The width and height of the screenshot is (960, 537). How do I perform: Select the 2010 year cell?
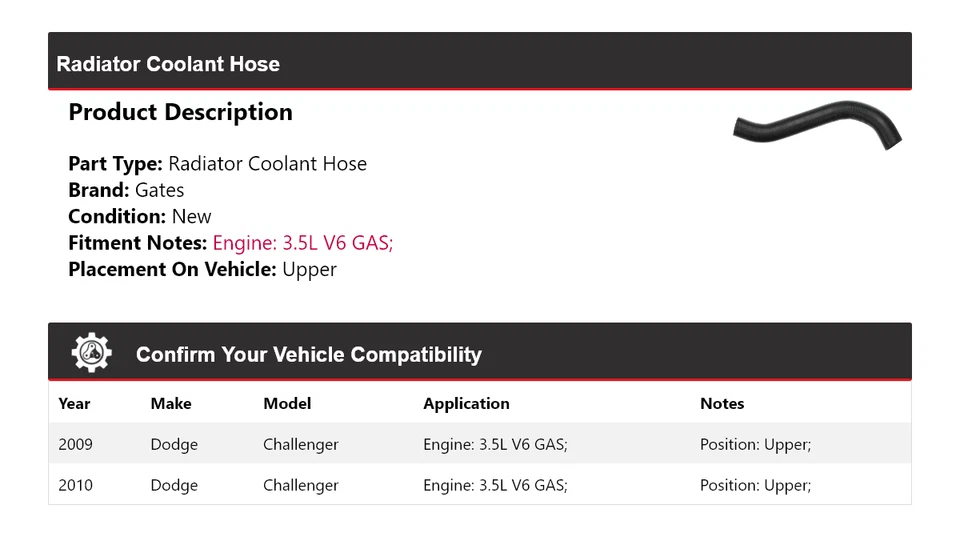pos(75,485)
